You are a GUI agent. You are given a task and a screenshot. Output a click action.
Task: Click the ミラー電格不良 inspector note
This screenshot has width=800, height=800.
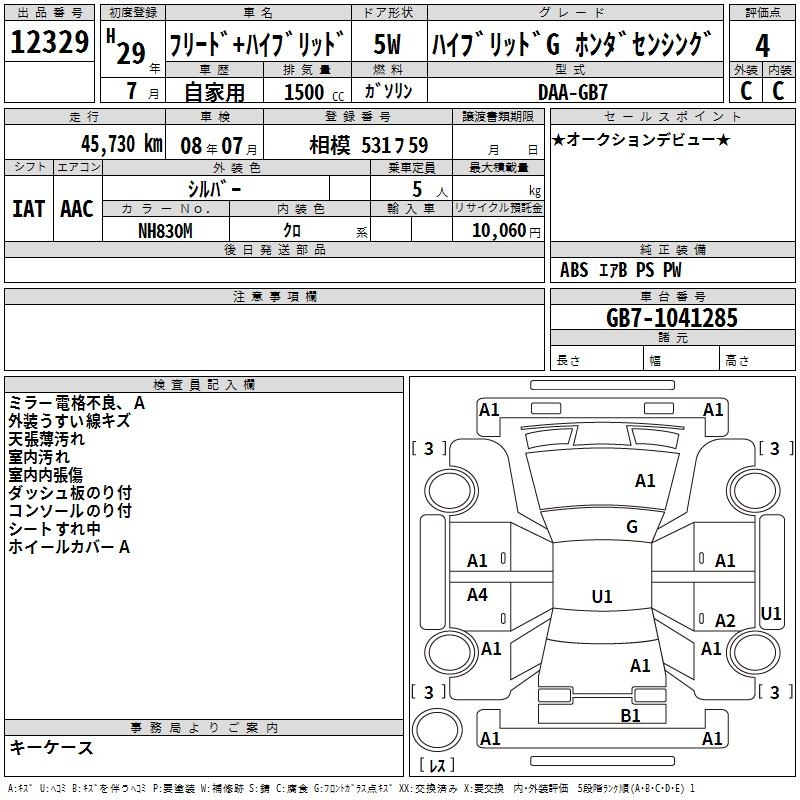pos(77,403)
